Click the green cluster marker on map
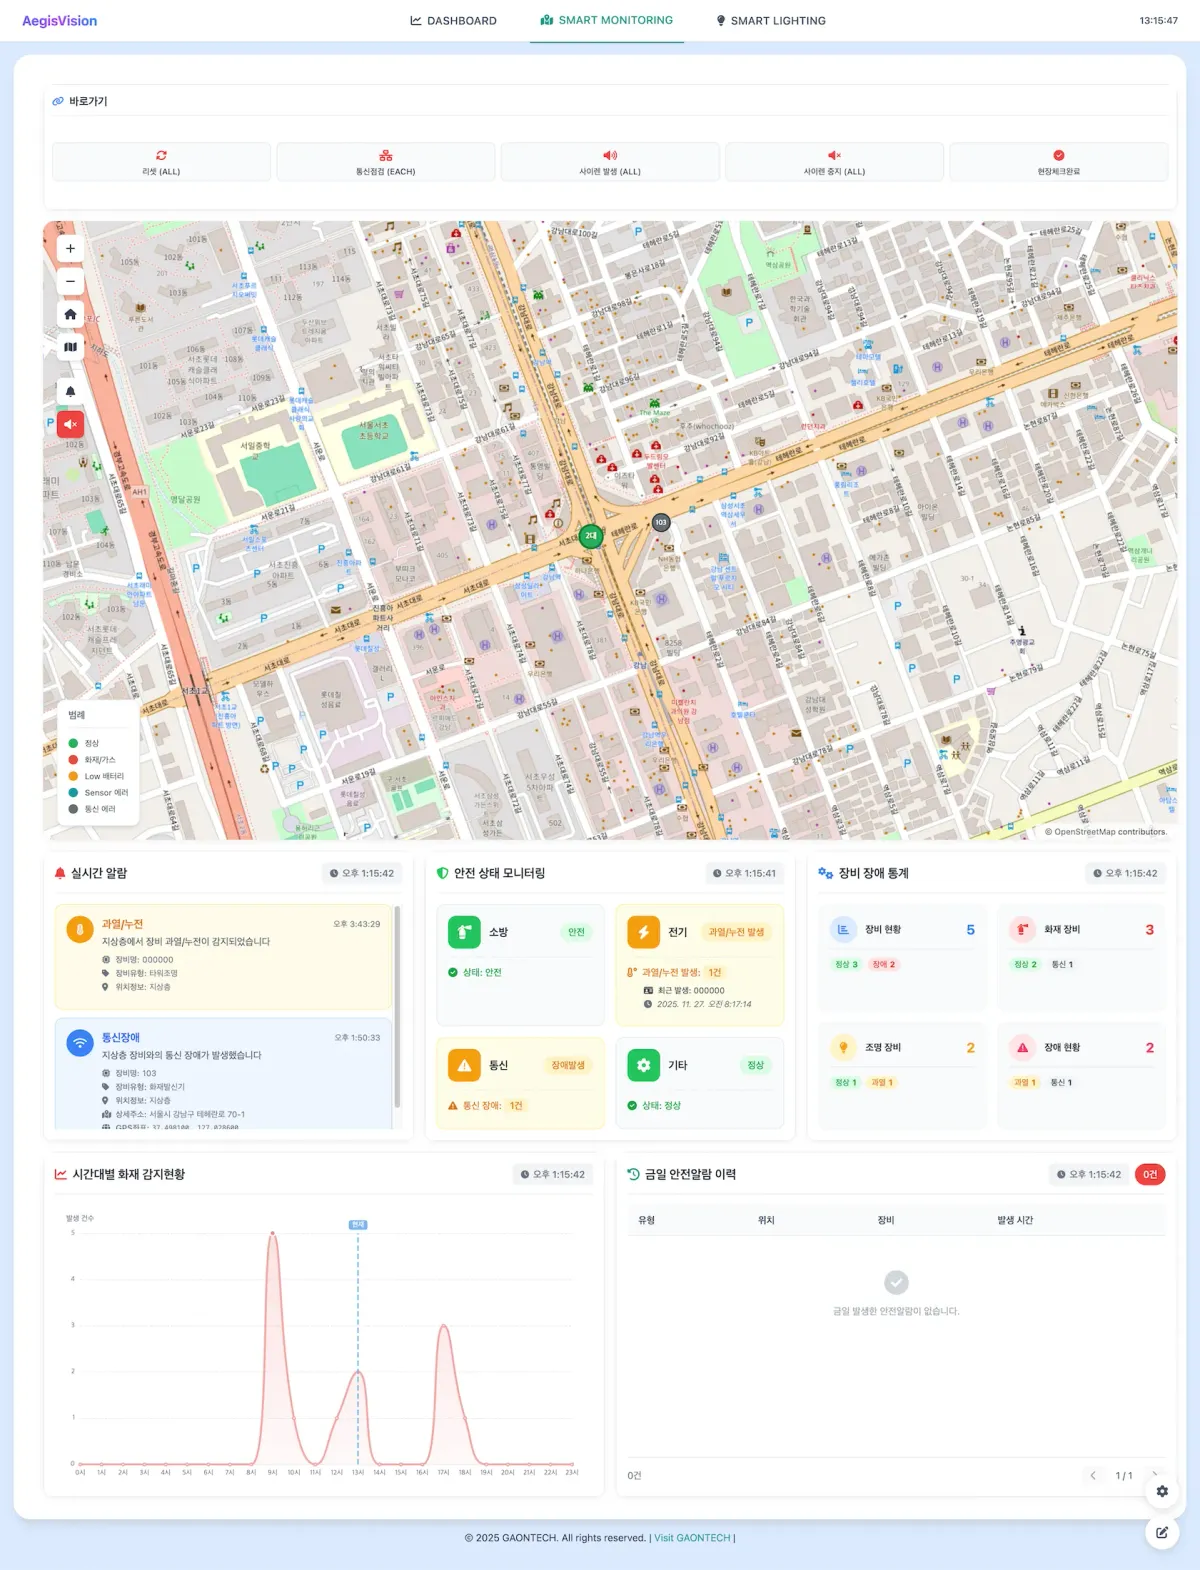1200x1570 pixels. click(x=591, y=536)
